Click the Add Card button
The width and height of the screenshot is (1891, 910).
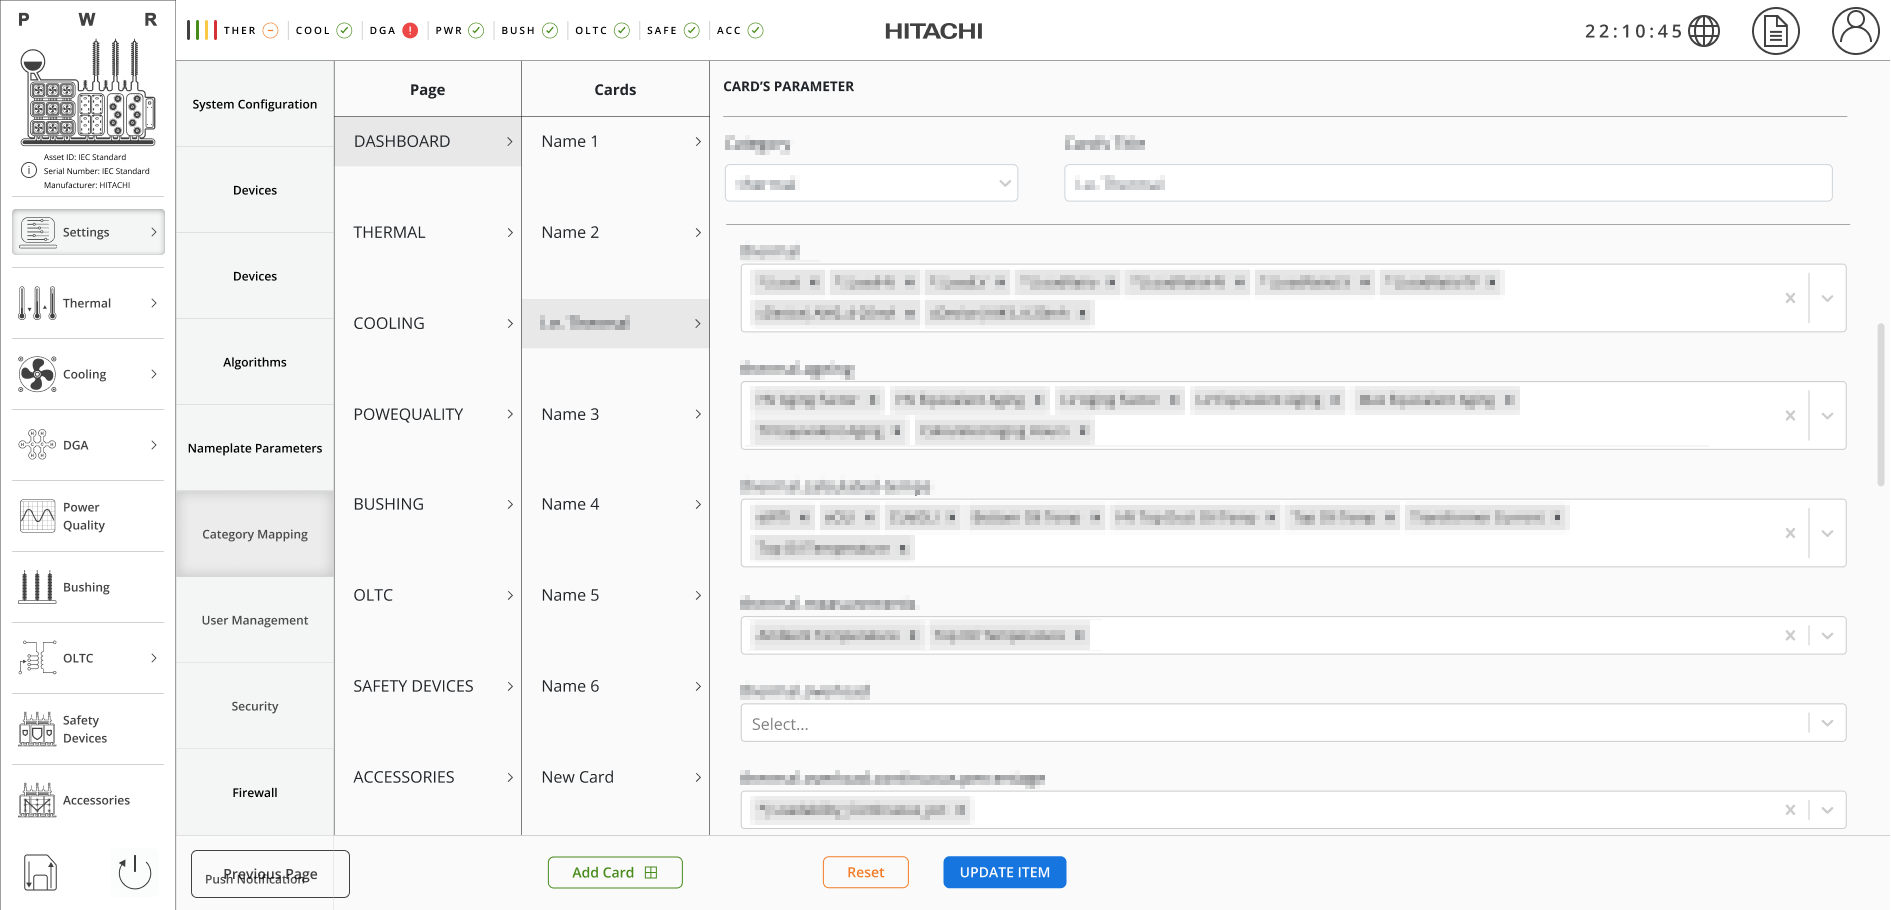click(x=615, y=872)
